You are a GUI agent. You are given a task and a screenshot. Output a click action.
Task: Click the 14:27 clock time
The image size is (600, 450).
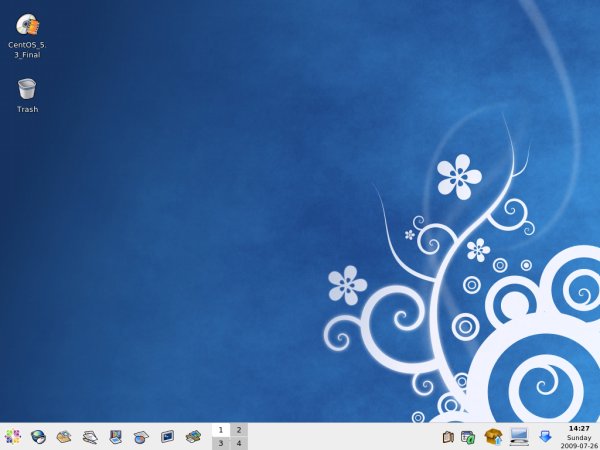coord(579,428)
